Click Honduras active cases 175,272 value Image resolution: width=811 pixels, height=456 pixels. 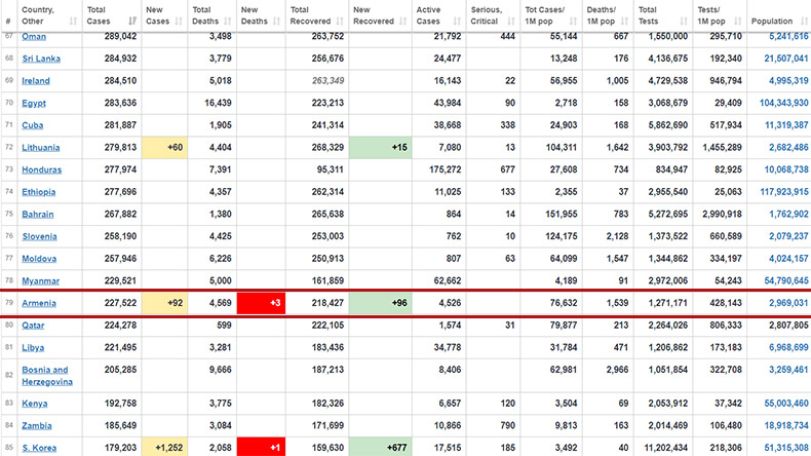[445, 170]
